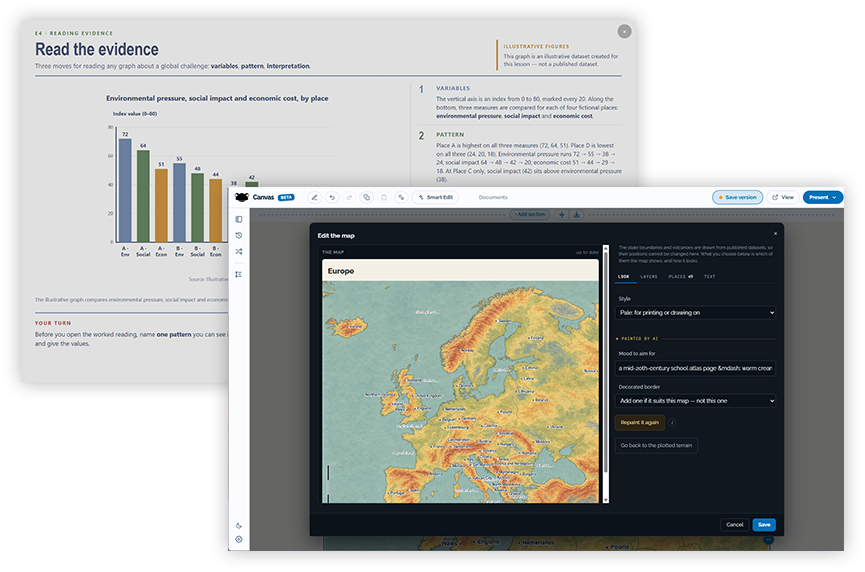Screen dimensions: 865x572
Task: Click the Mood to aim for field
Action: click(x=695, y=368)
